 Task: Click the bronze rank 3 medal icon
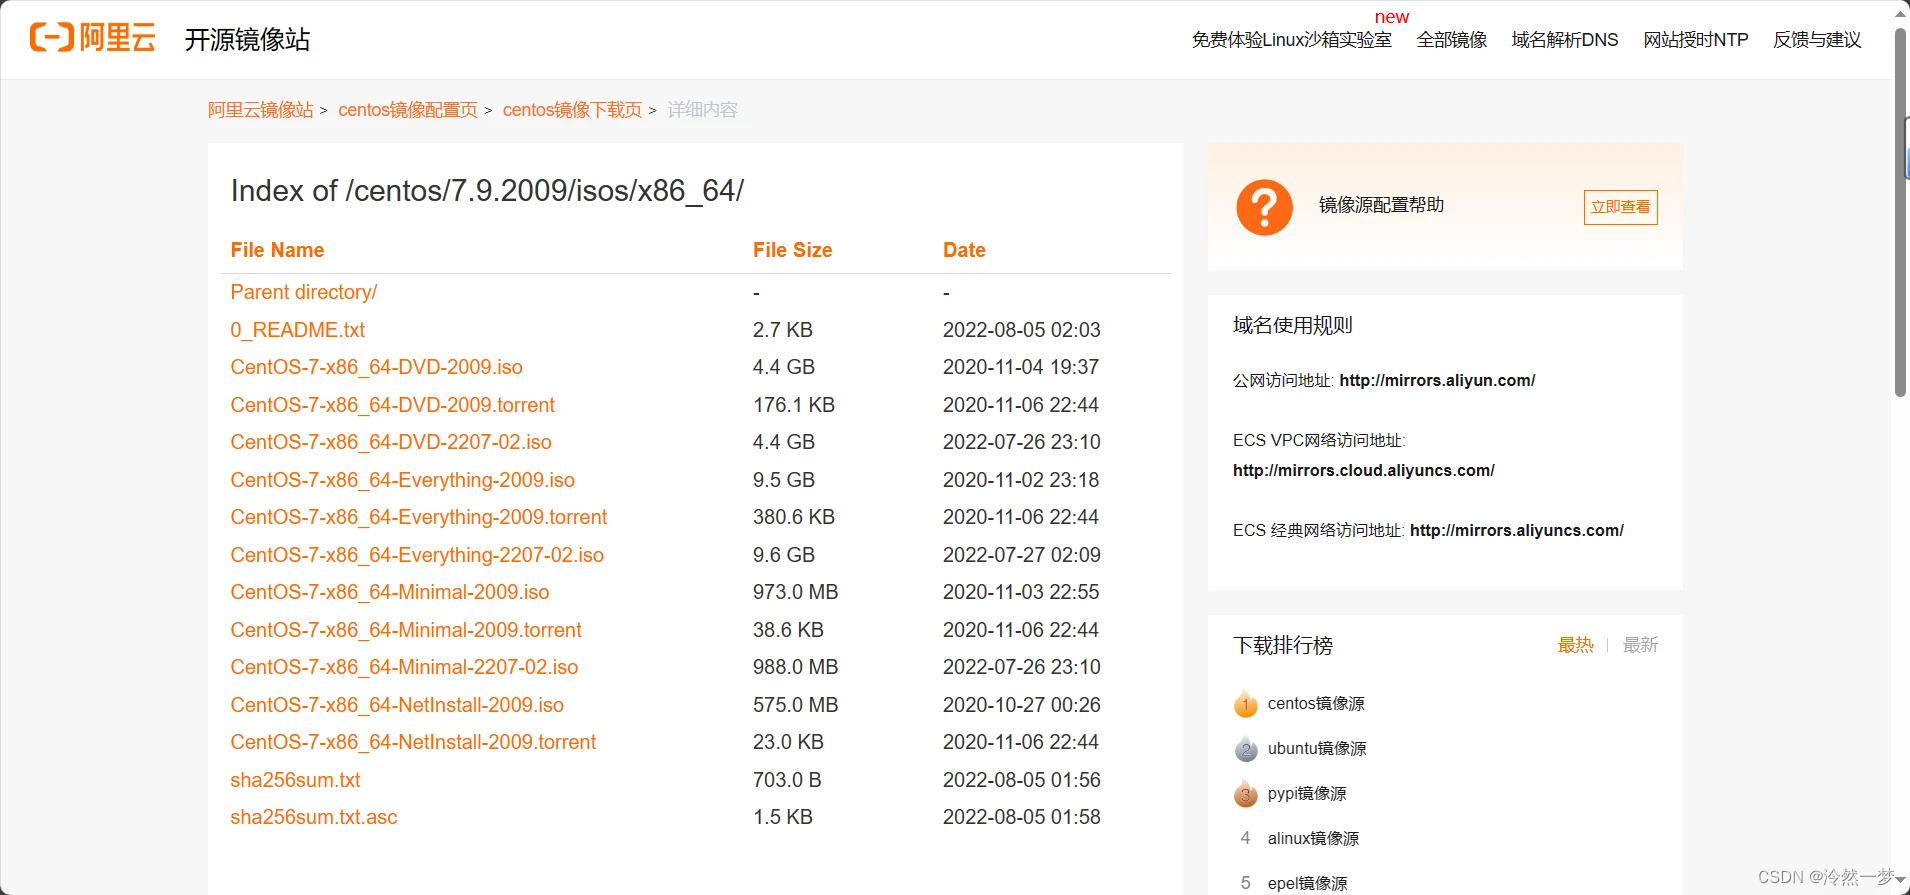[1245, 794]
